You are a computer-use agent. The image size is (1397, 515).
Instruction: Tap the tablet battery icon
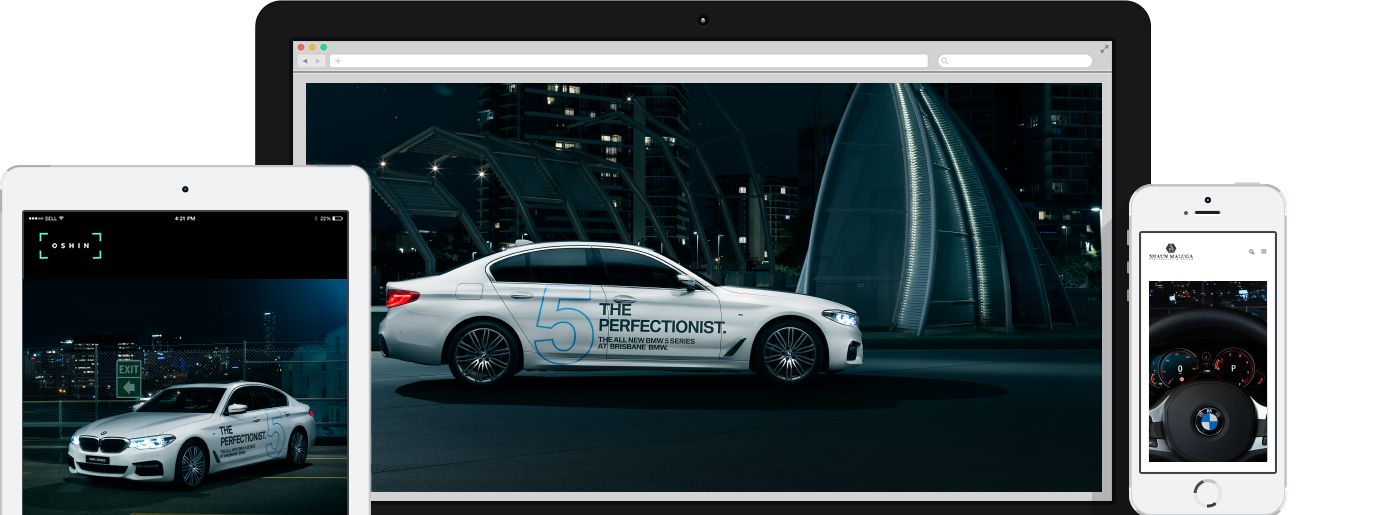click(x=338, y=218)
